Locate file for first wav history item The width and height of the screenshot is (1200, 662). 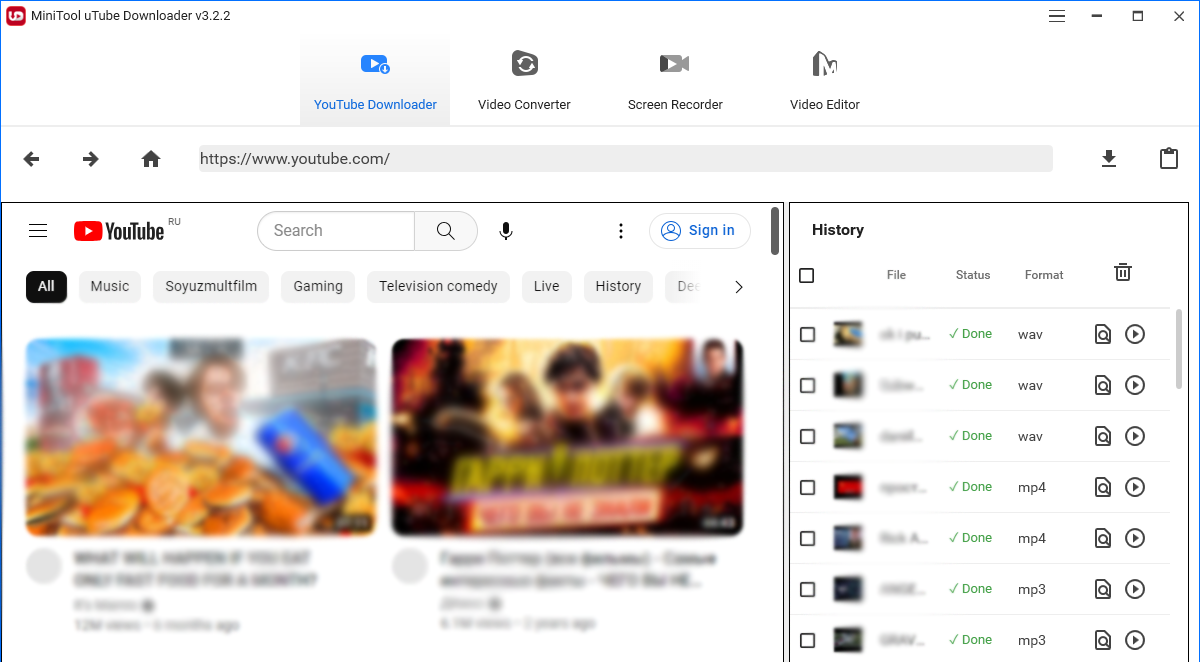[1102, 334]
